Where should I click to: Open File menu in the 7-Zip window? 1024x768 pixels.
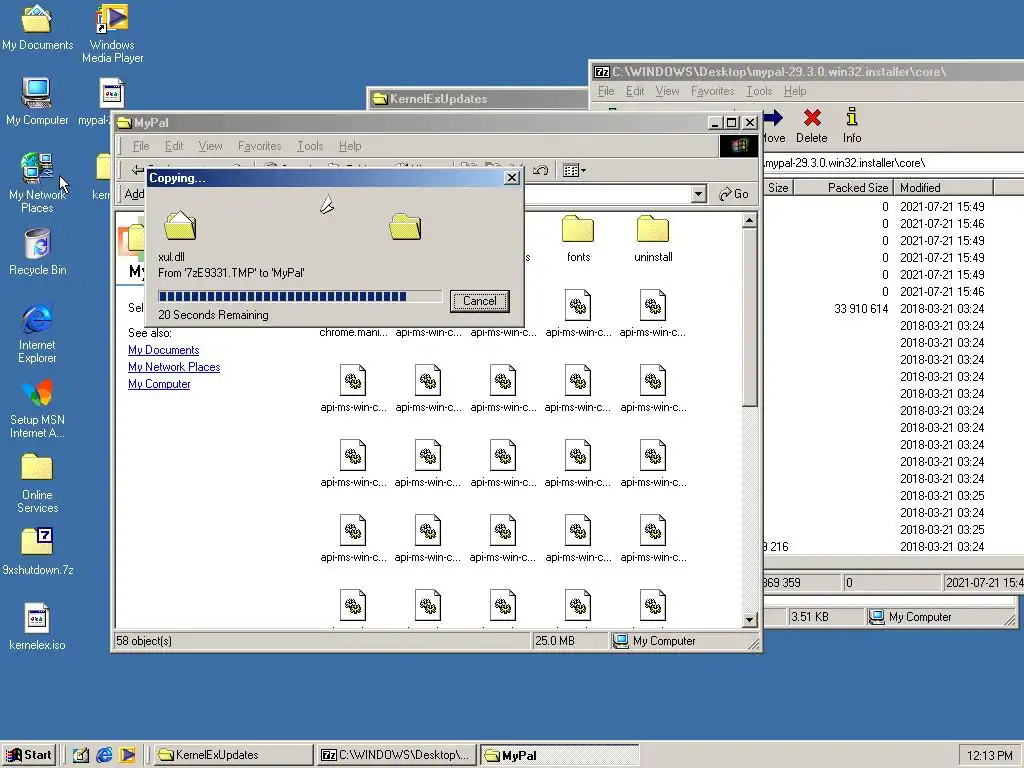(605, 91)
